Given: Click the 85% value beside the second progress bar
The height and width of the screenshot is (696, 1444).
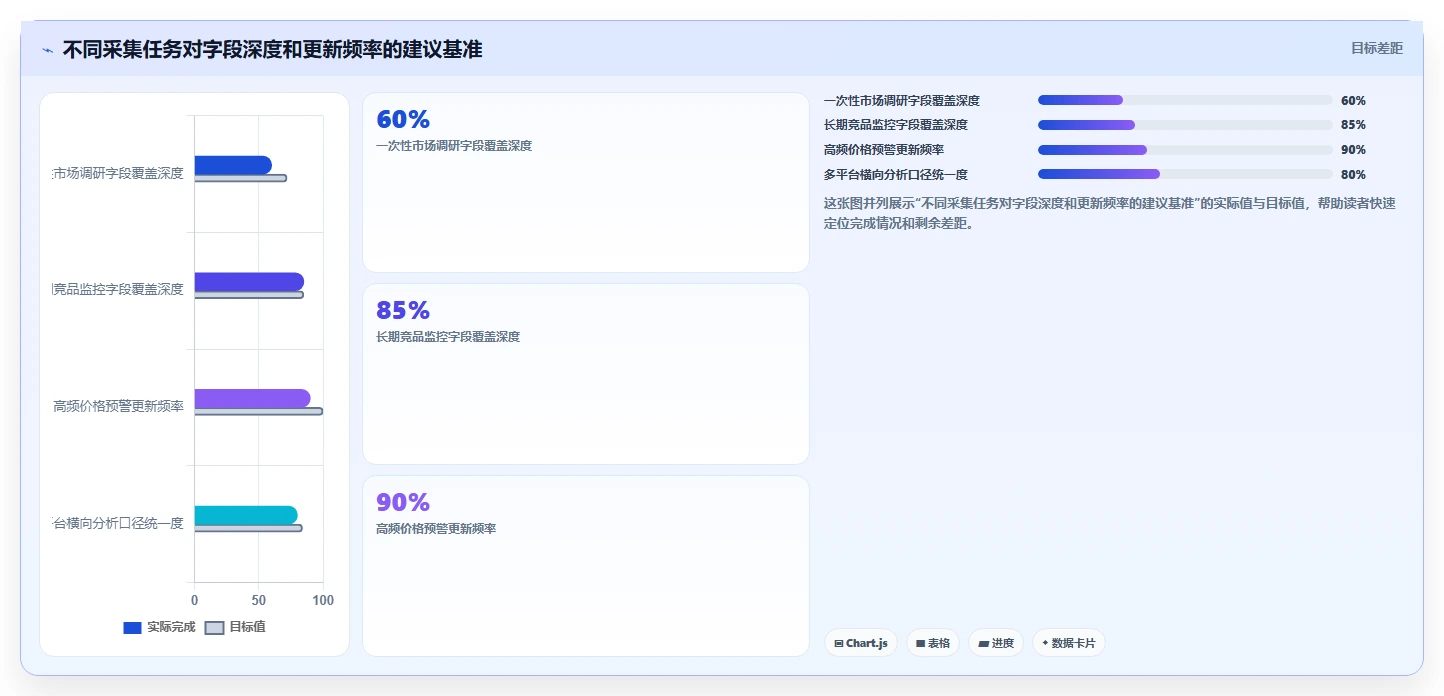Looking at the screenshot, I should (1353, 125).
